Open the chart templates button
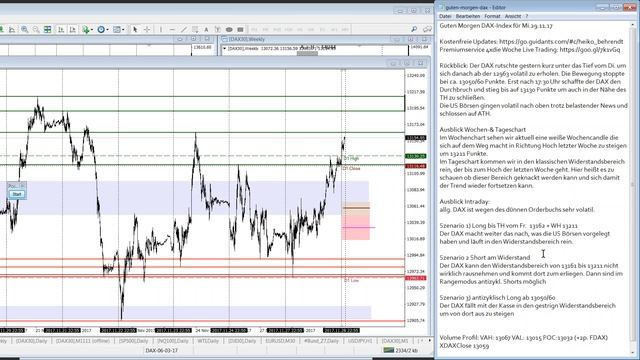This screenshot has height=360, width=640. (x=116, y=29)
